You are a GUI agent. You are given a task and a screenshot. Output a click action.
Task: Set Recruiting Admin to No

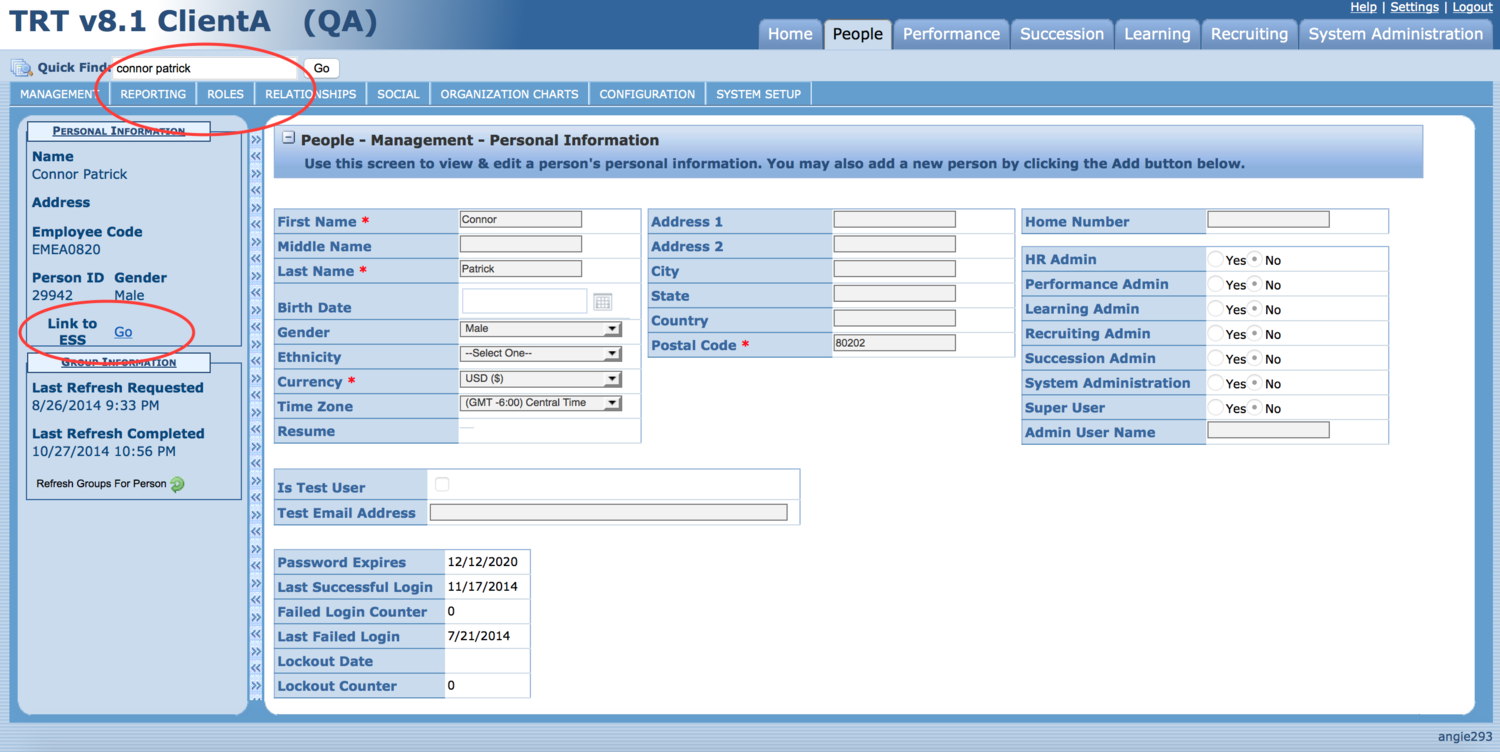coord(1254,333)
